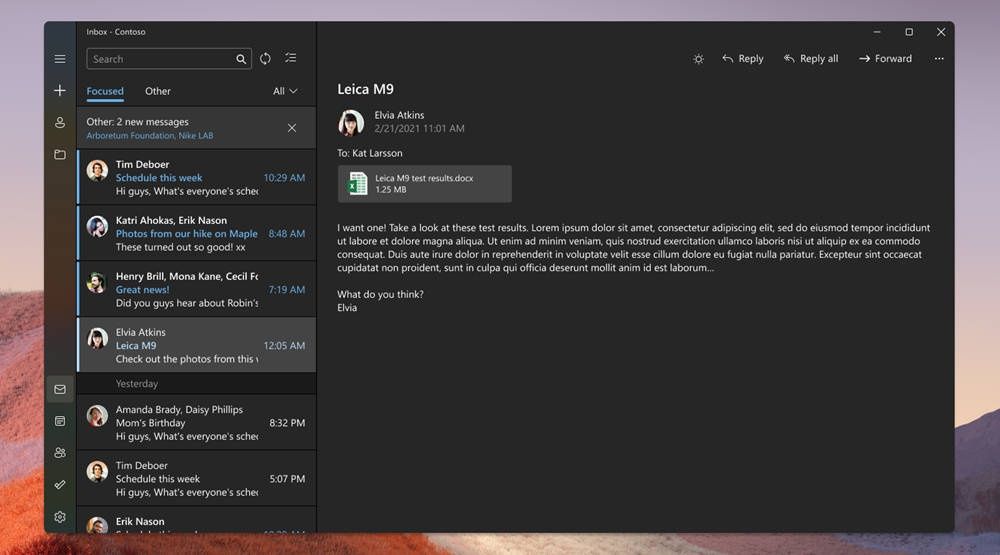Switch to the Other tab
The width and height of the screenshot is (1000, 555).
(158, 91)
